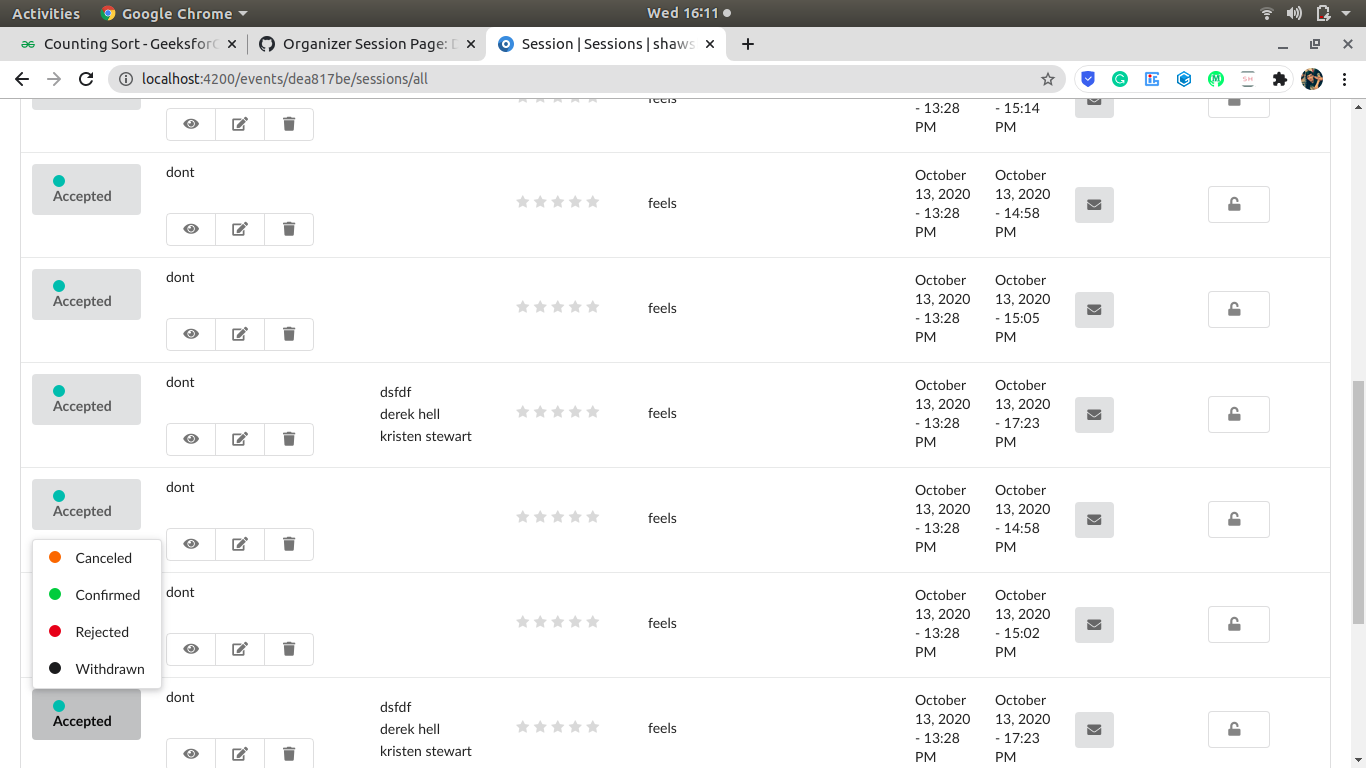The width and height of the screenshot is (1366, 768).
Task: Bookmark this page with the star icon
Action: click(1048, 79)
